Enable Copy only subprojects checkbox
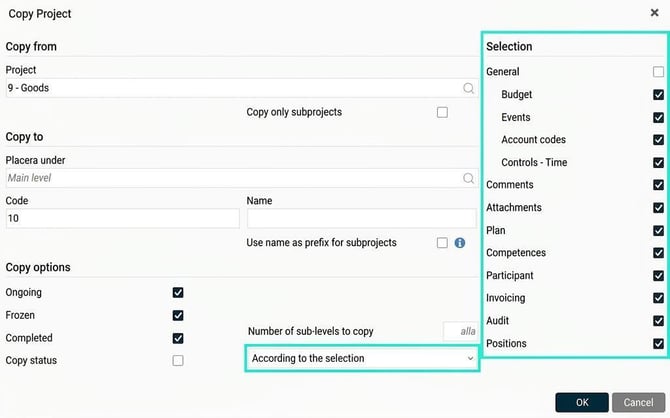This screenshot has width=670, height=418. pos(442,112)
